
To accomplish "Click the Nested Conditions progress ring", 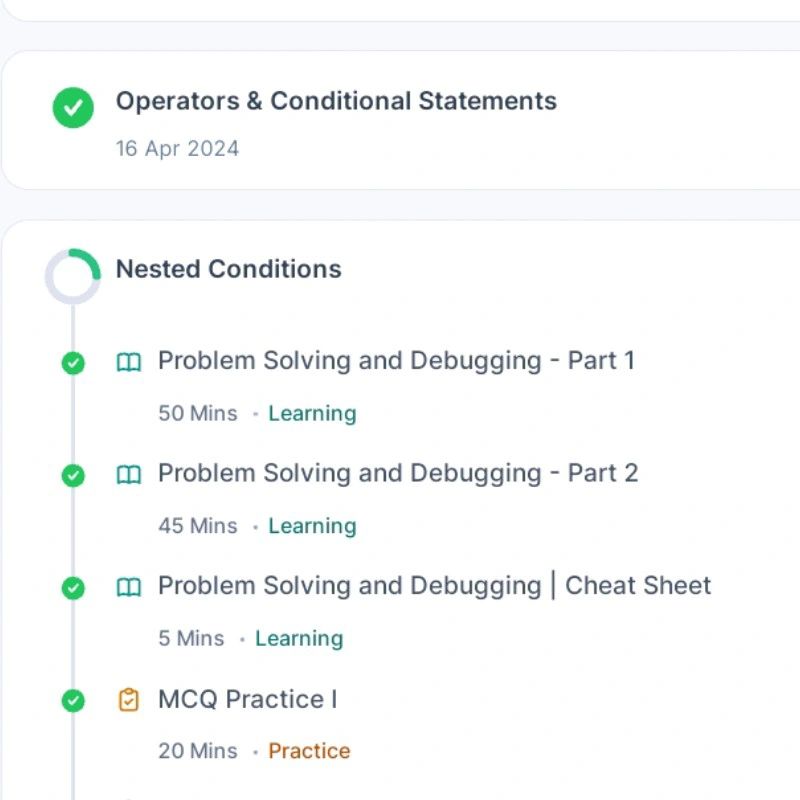I will (73, 277).
